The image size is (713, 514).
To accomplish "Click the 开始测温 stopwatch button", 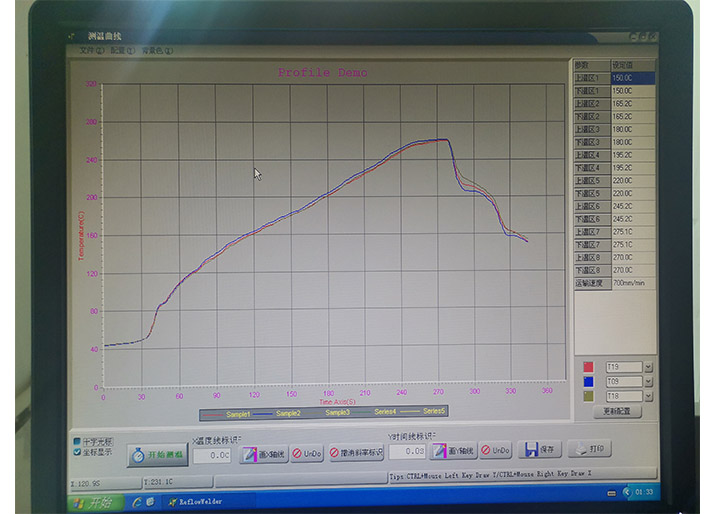I will click(156, 454).
